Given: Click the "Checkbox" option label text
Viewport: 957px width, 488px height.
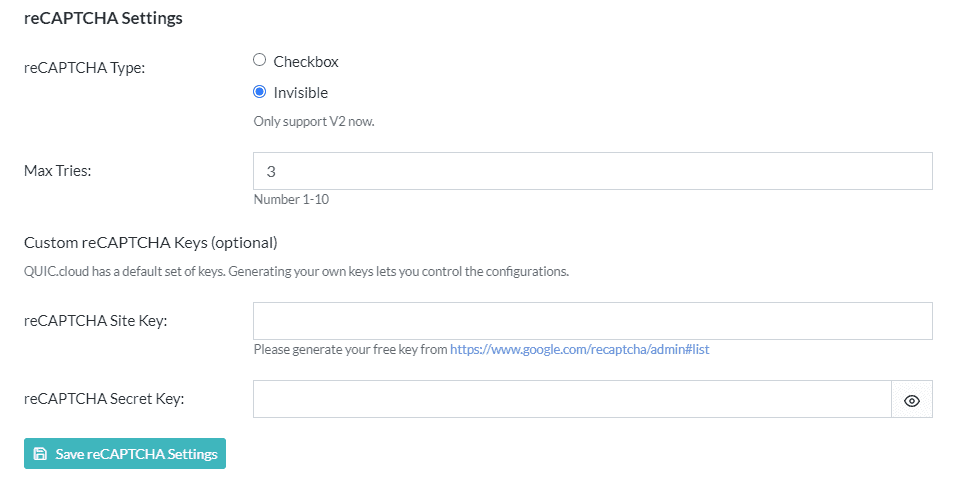Looking at the screenshot, I should point(306,61).
